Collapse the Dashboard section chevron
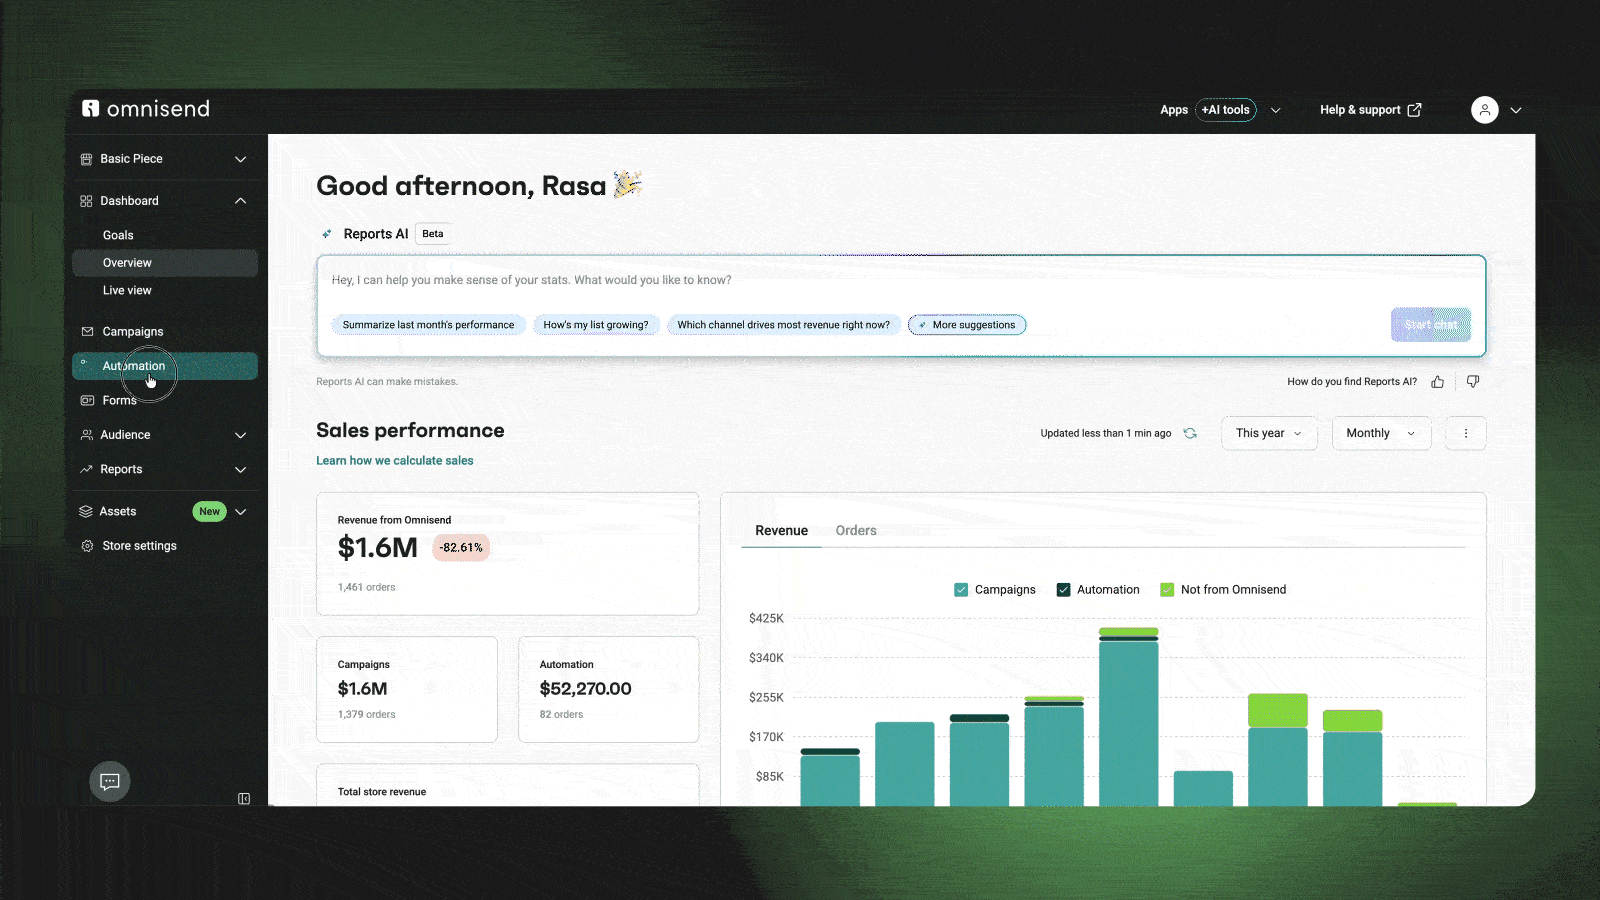The width and height of the screenshot is (1600, 900). (x=240, y=201)
